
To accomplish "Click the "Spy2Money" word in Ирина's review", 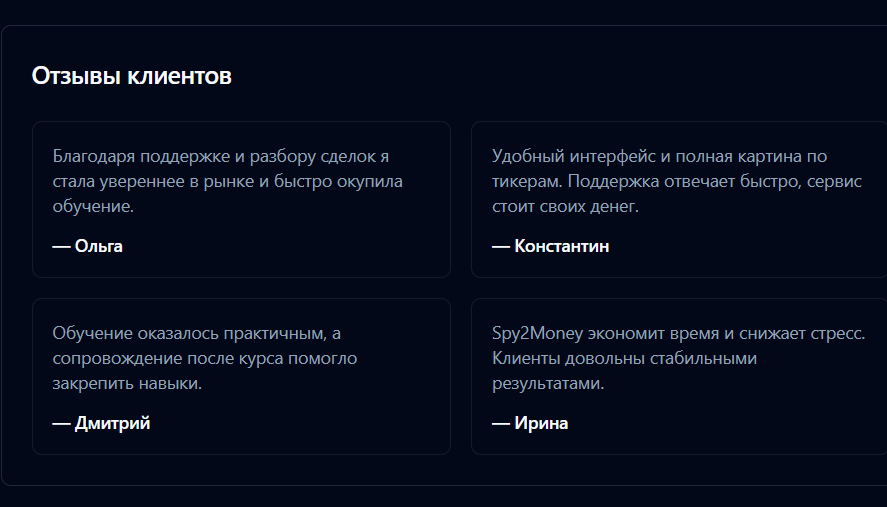I will [537, 333].
